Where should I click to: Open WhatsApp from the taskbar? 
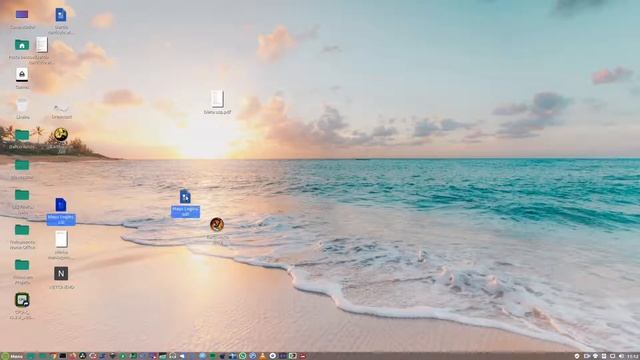pyautogui.click(x=242, y=356)
